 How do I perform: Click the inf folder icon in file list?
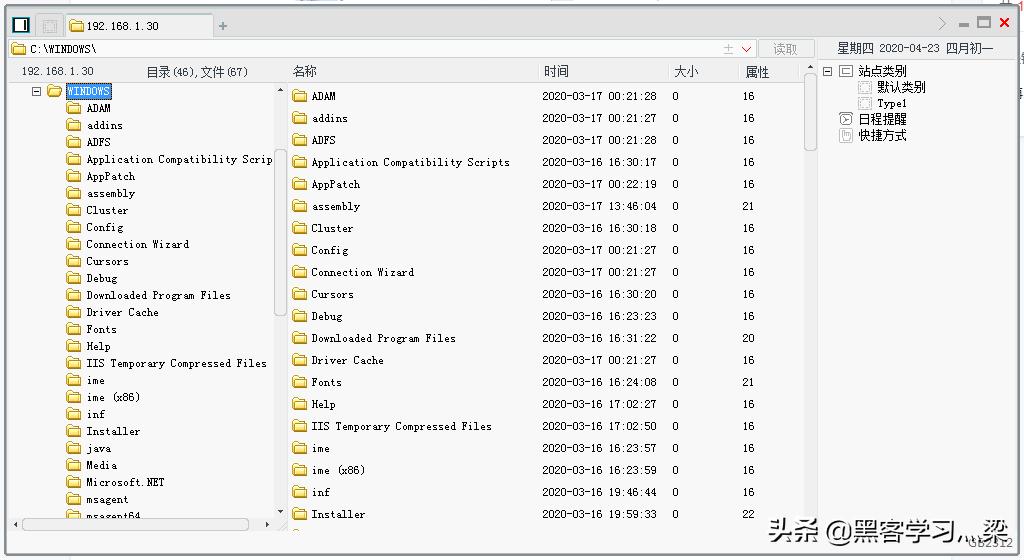tap(300, 492)
